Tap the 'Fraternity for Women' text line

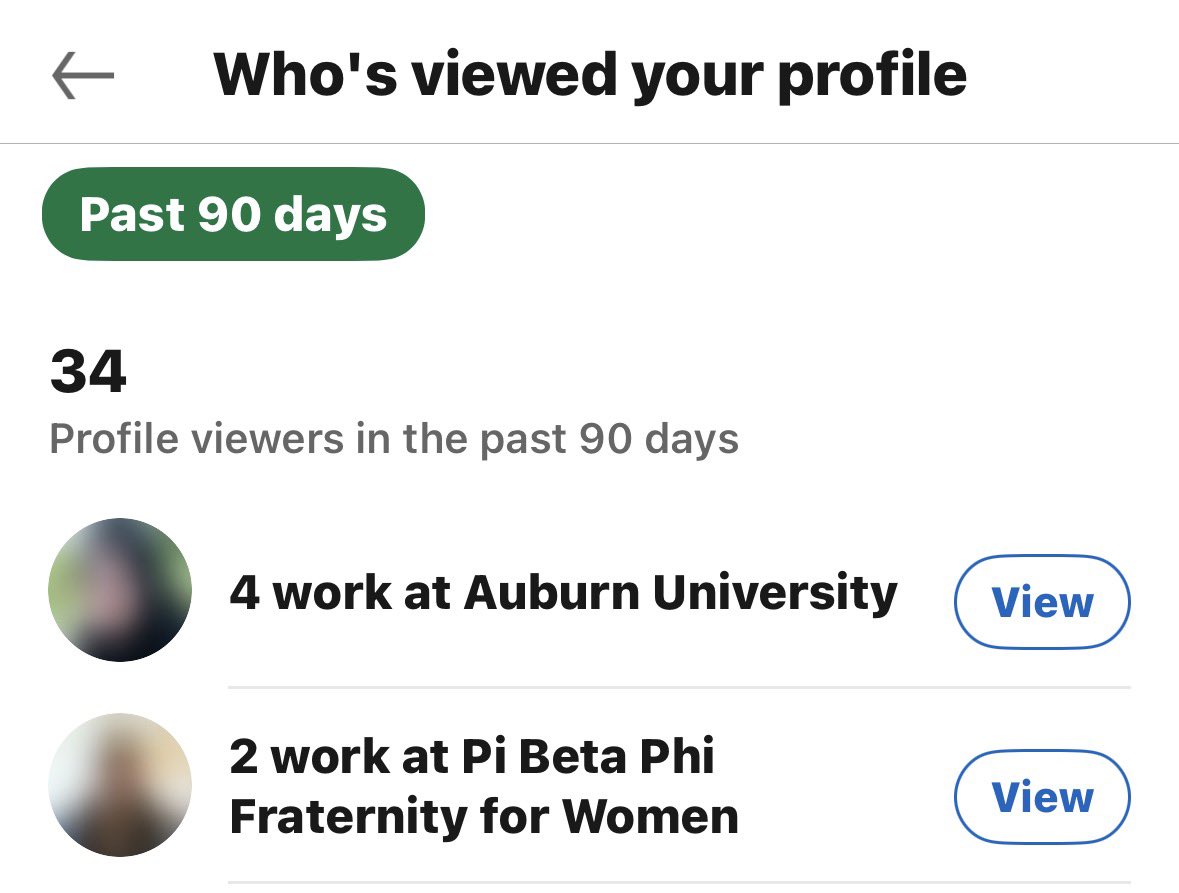[484, 816]
